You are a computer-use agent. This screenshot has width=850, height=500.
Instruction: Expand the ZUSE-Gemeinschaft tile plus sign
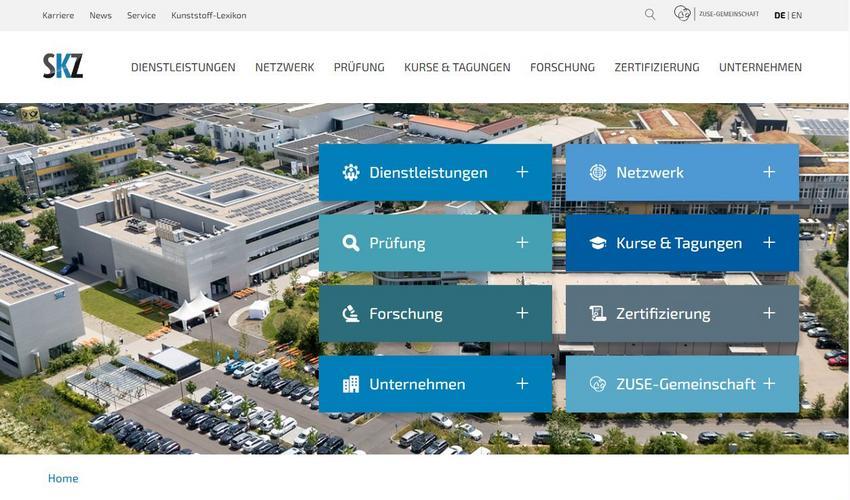pyautogui.click(x=769, y=383)
